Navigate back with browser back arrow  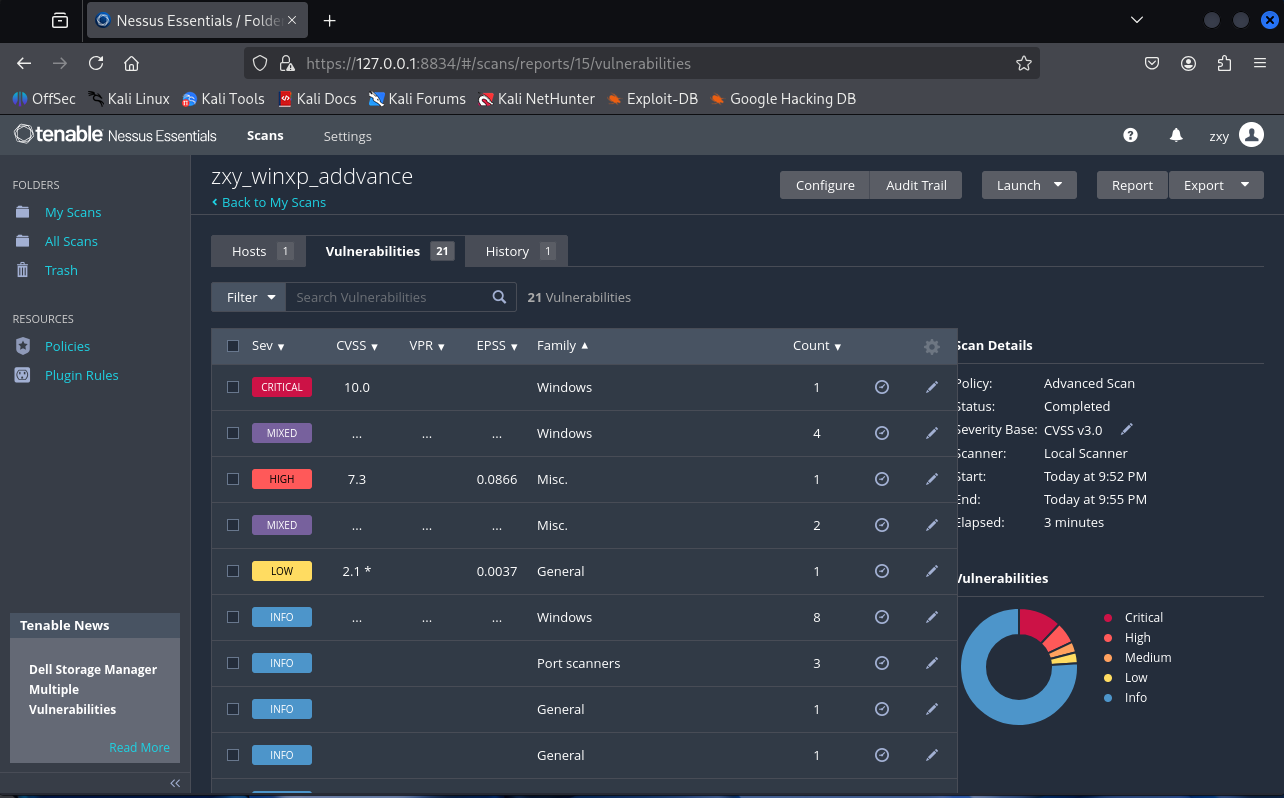pos(24,63)
